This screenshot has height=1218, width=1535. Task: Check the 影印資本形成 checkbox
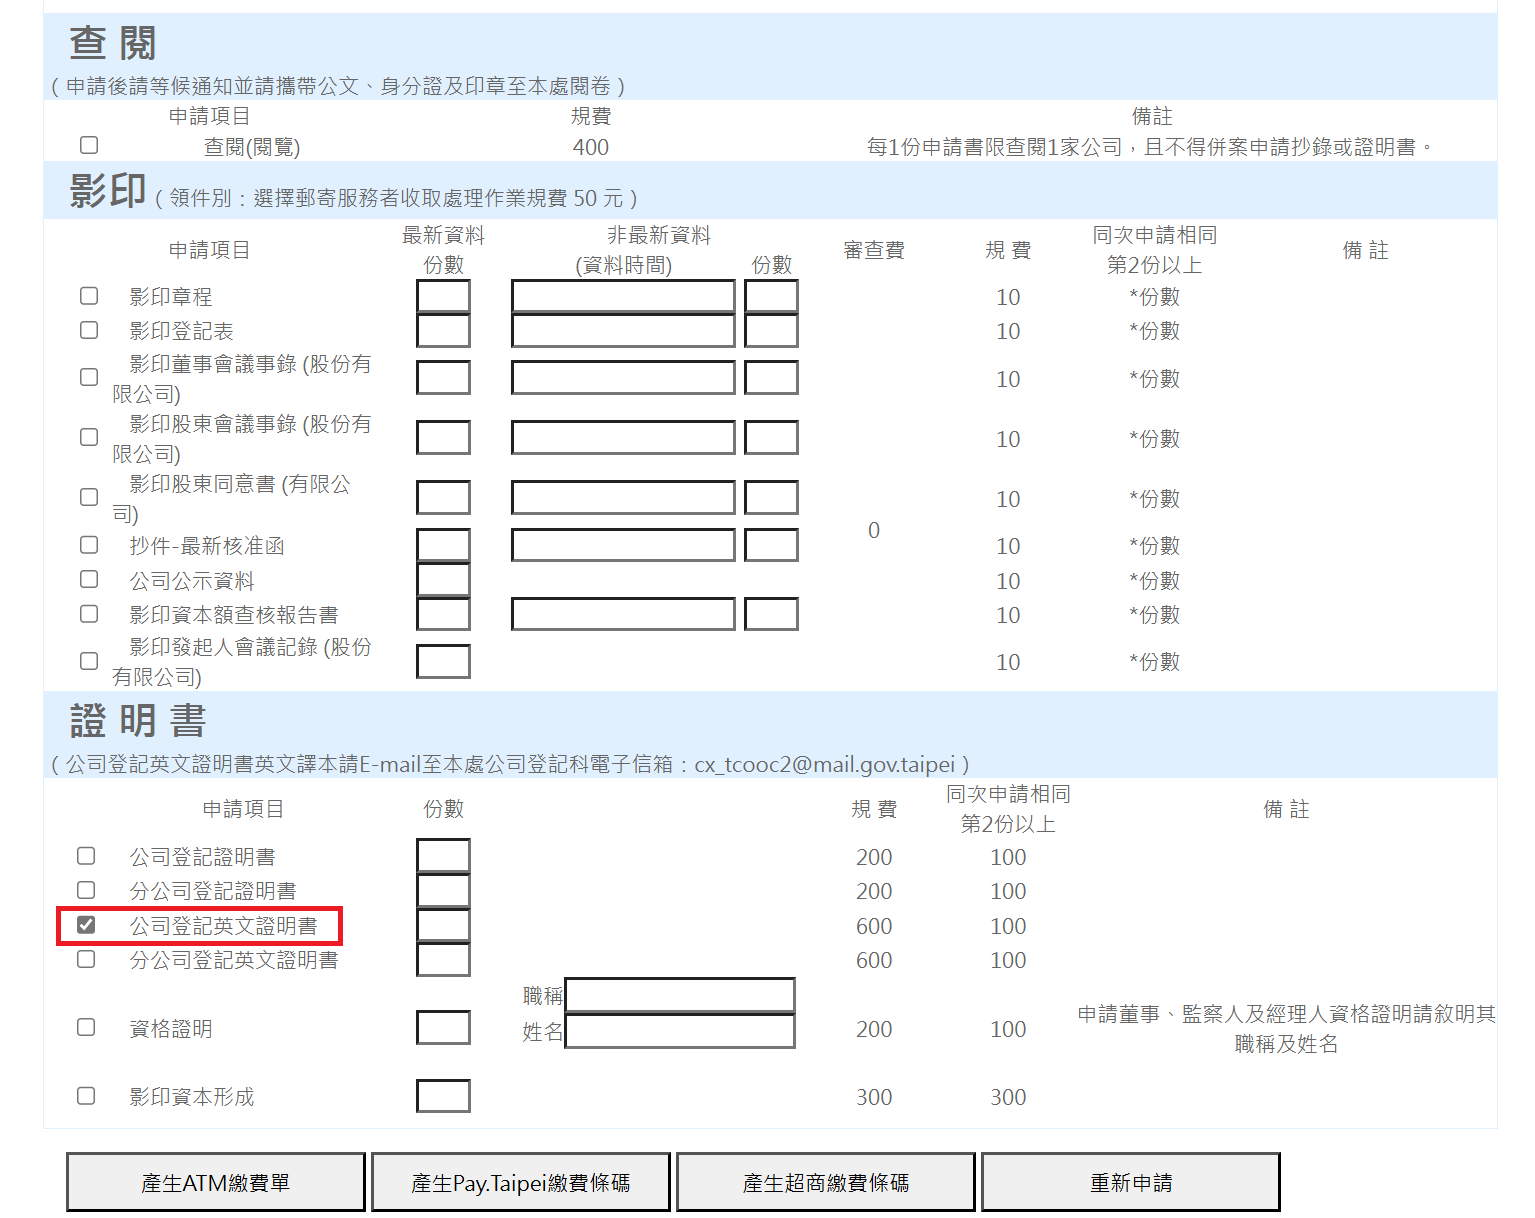click(x=85, y=1095)
